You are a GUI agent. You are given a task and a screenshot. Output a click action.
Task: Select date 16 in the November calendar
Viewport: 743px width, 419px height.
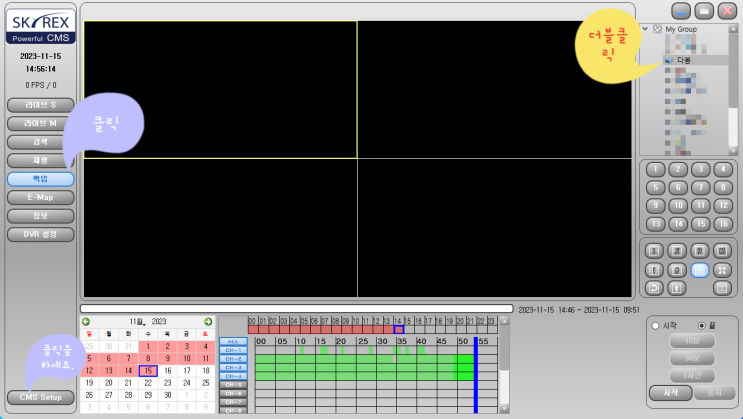pos(167,370)
